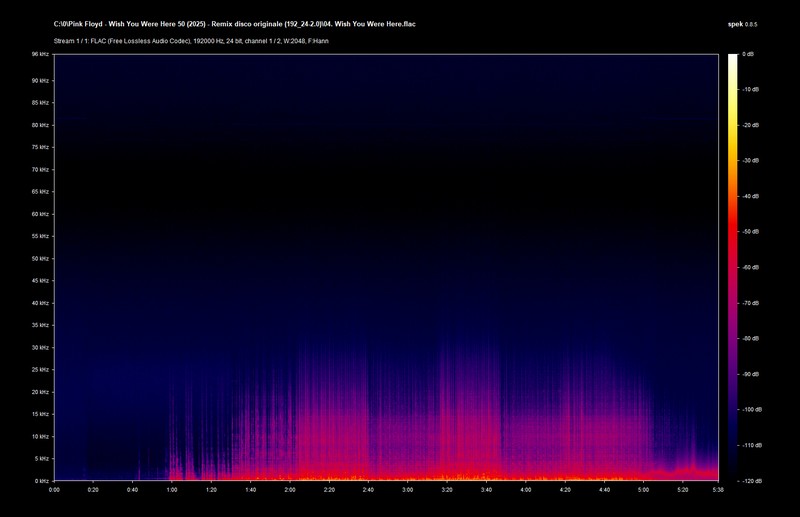Click the 90 kHz frequency axis label
The width and height of the screenshot is (800, 517).
point(40,81)
